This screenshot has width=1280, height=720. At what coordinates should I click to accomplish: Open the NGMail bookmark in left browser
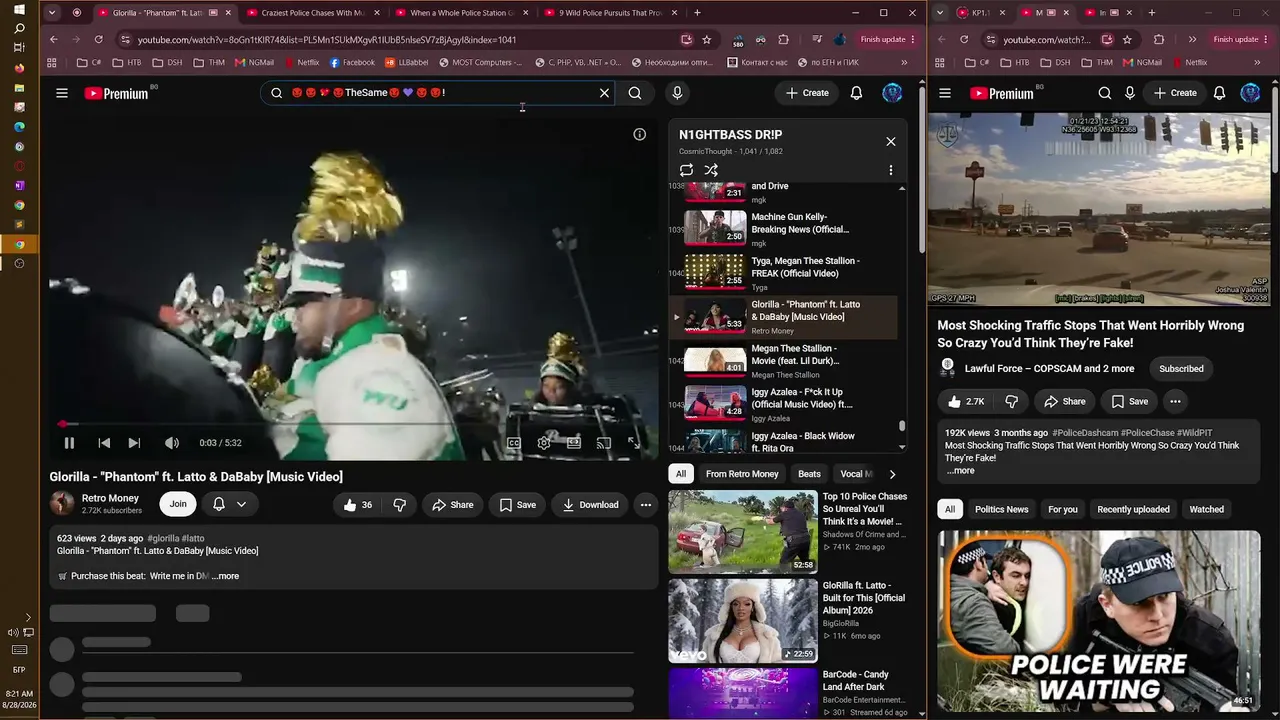pyautogui.click(x=254, y=62)
